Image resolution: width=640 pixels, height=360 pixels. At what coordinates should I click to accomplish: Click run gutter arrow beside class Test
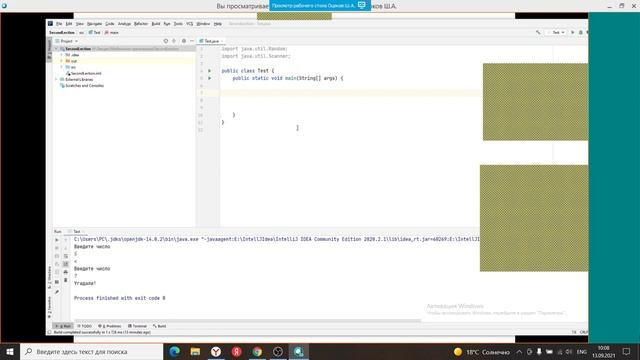210,71
